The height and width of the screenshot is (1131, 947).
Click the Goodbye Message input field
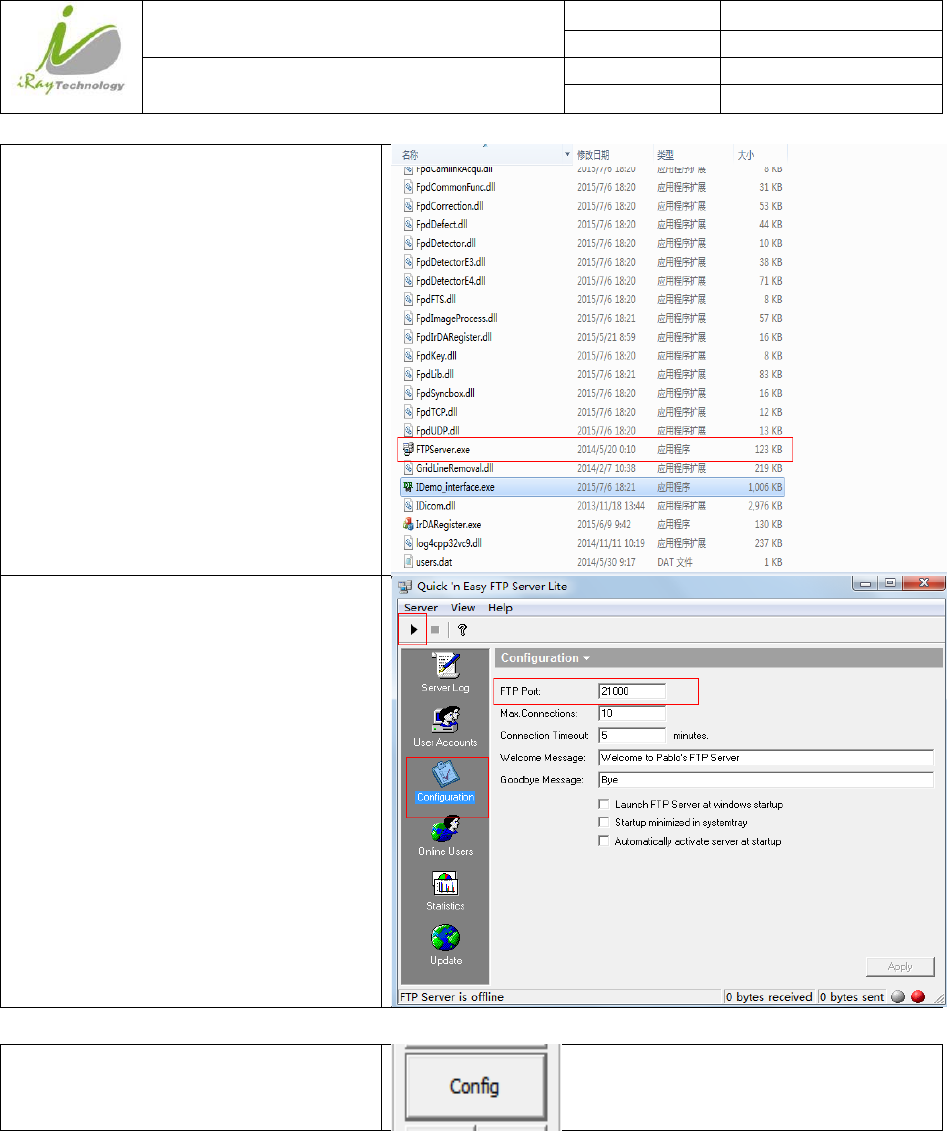766,780
